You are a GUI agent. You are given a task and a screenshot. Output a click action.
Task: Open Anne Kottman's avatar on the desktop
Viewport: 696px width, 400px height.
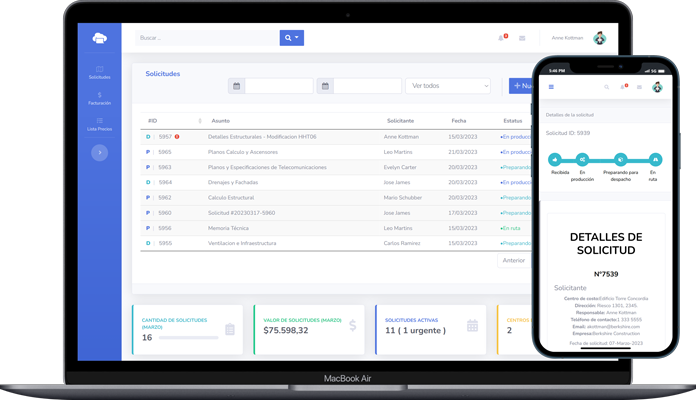600,38
